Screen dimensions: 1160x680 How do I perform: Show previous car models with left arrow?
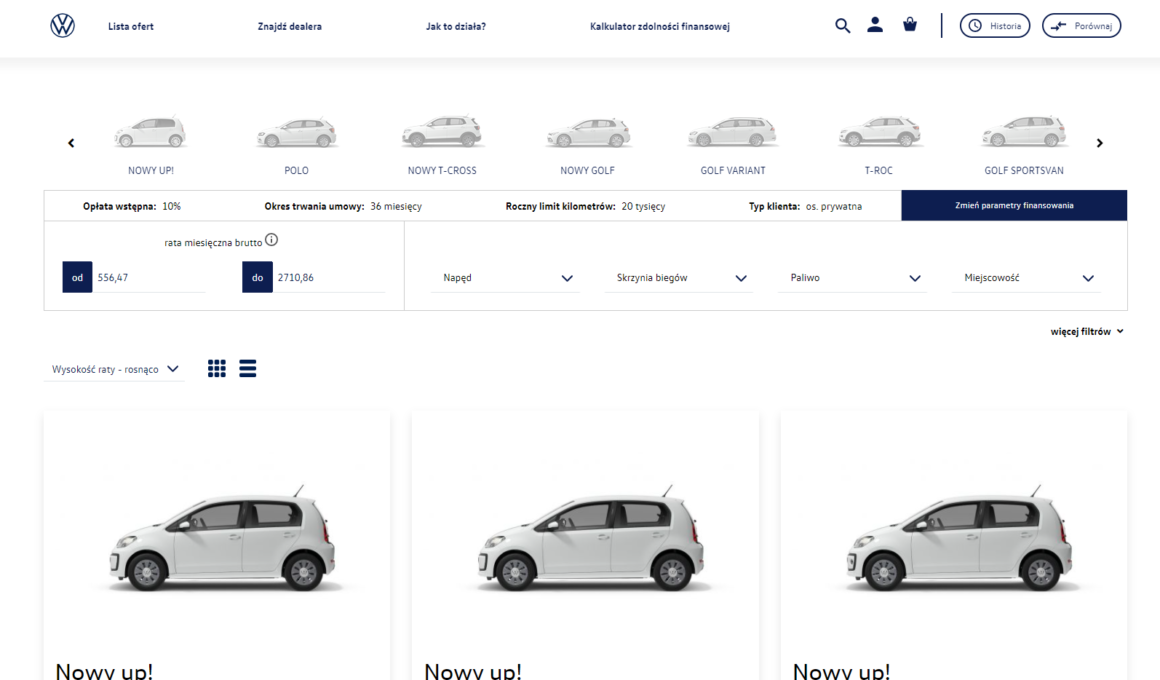pos(71,143)
